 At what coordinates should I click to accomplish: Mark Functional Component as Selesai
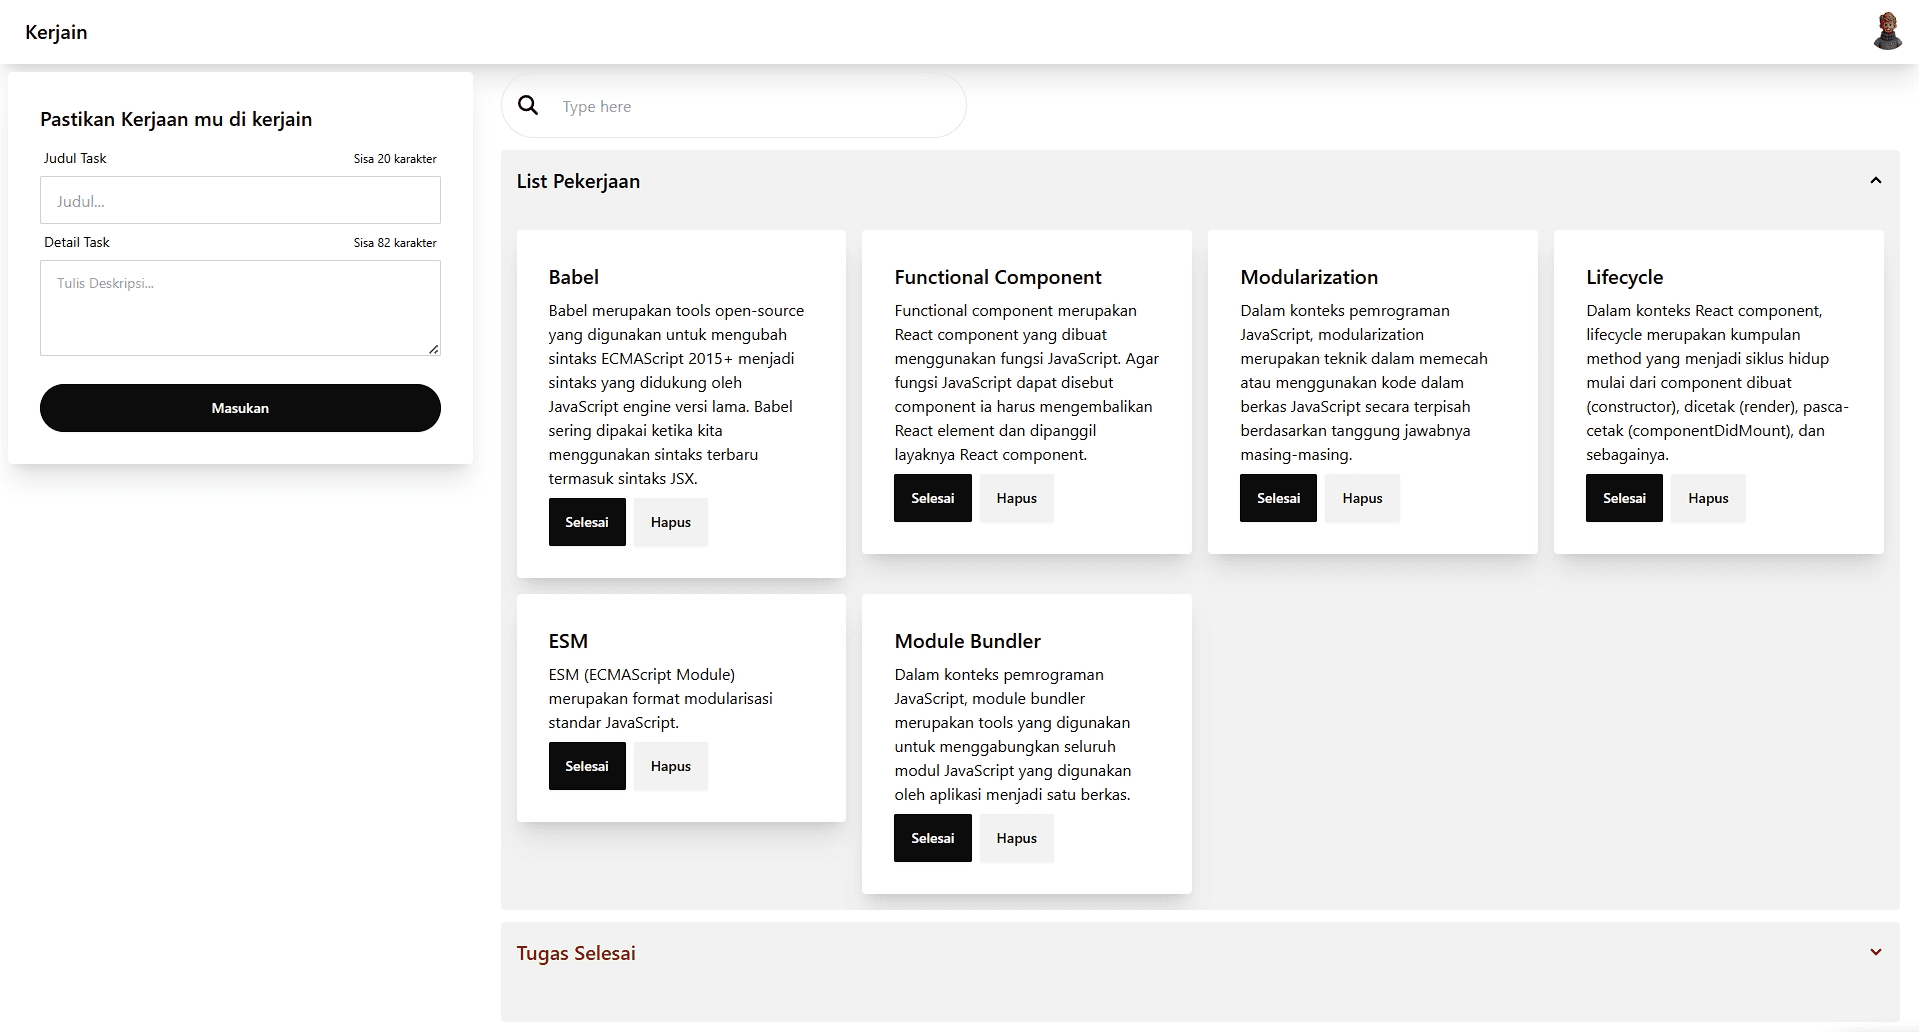pyautogui.click(x=932, y=498)
